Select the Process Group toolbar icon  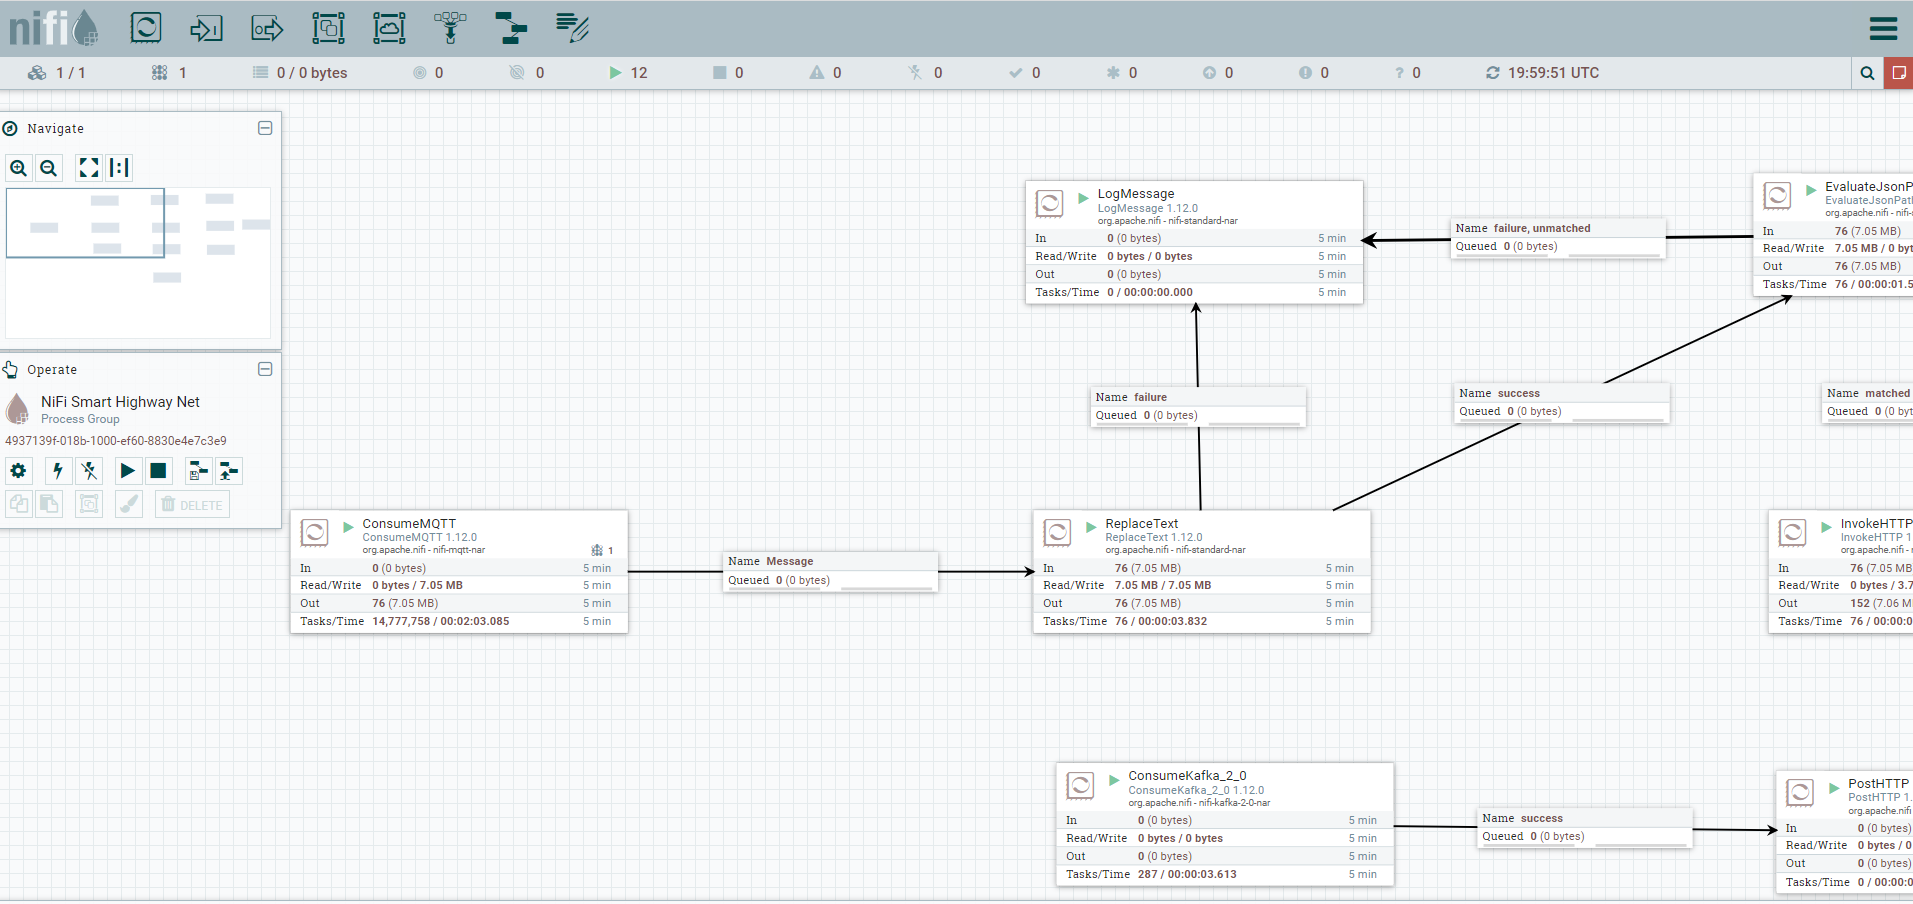point(328,28)
